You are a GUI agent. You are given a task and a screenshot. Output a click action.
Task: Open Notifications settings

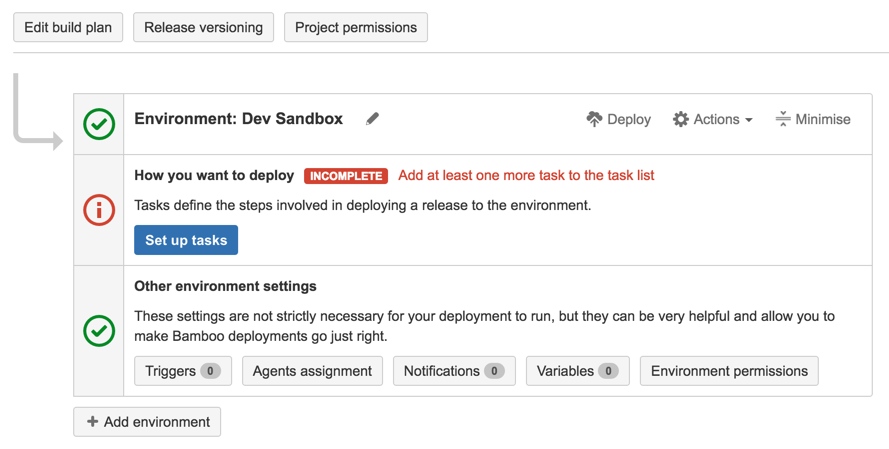454,371
